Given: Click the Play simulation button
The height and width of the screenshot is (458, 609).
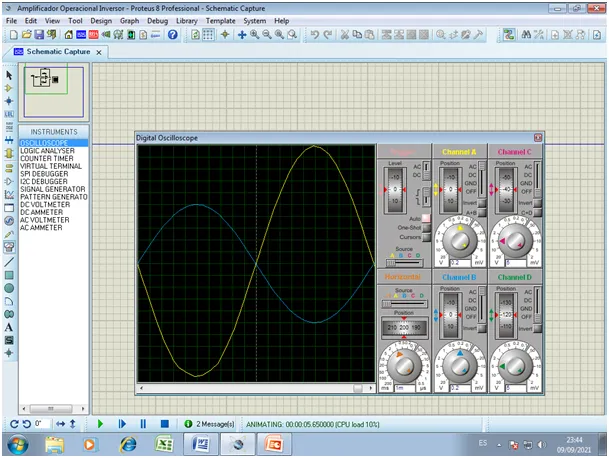Looking at the screenshot, I should (x=100, y=424).
